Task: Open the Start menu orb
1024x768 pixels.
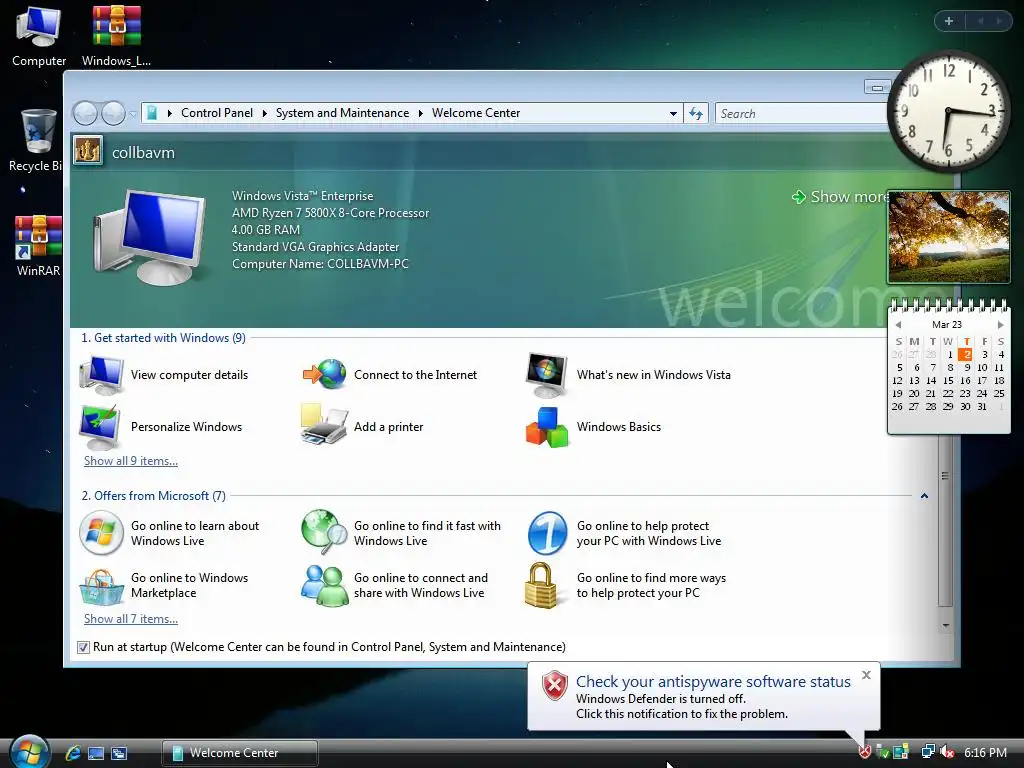Action: 29,752
